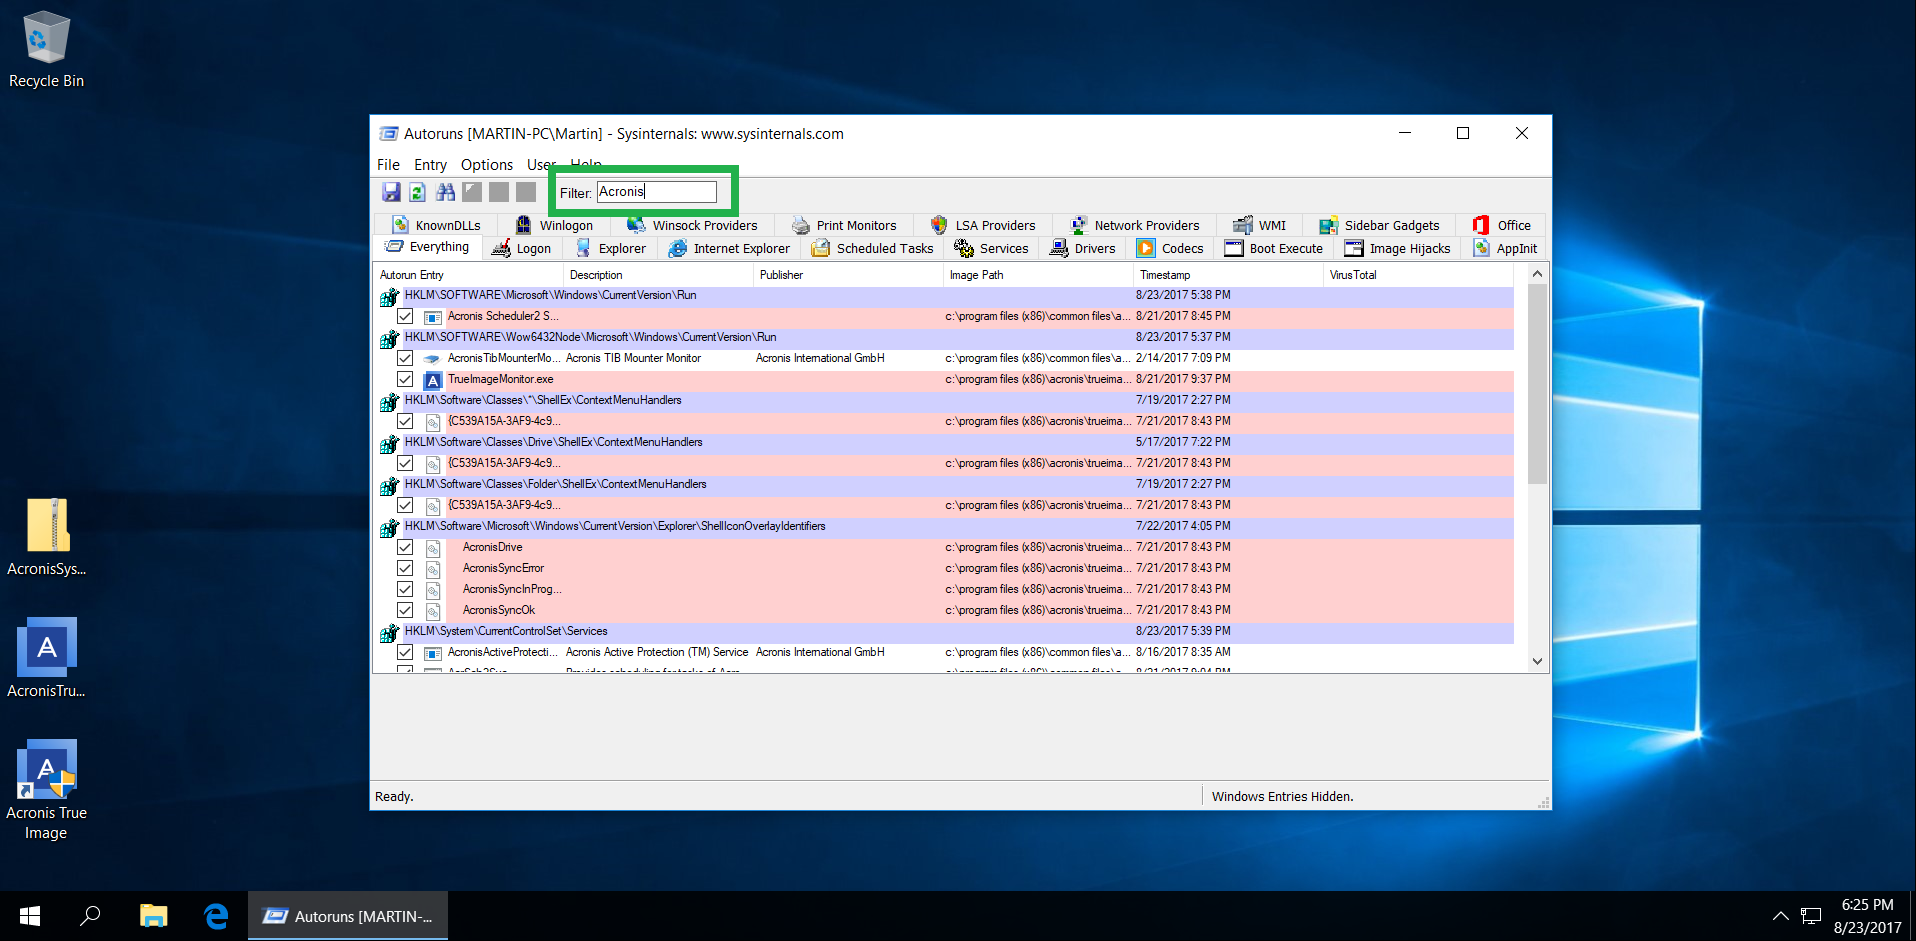Sort by the Timestamp column header

tap(1228, 275)
